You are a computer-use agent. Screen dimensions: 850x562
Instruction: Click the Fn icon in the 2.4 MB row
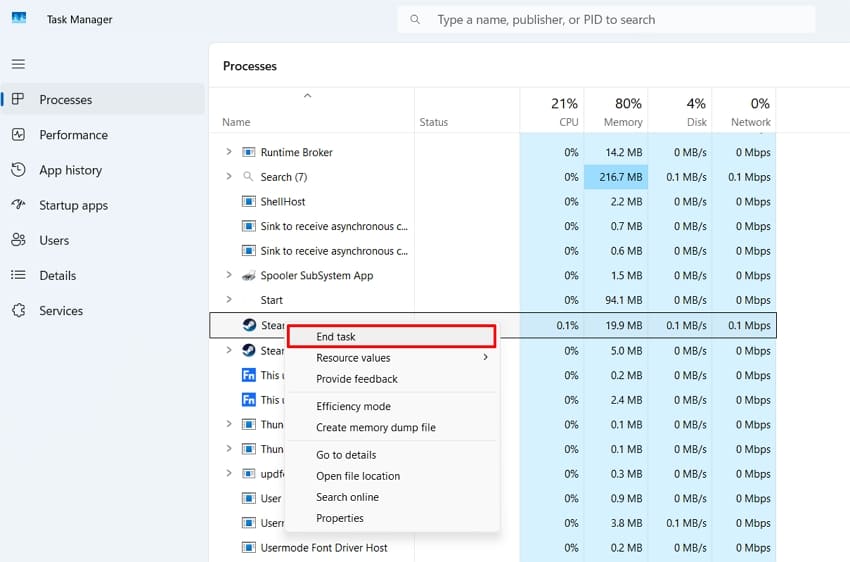click(248, 400)
